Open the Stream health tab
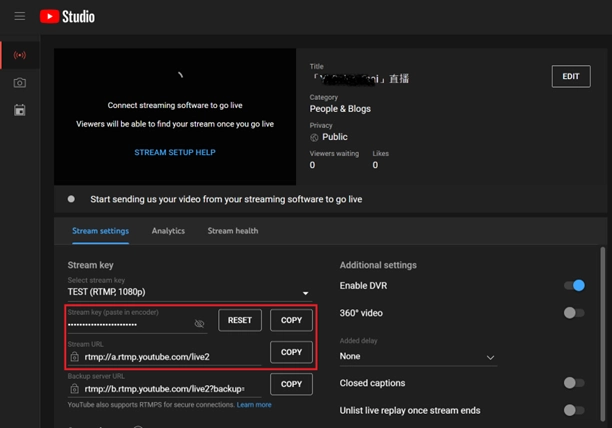Viewport: 612px width, 428px height. point(233,231)
